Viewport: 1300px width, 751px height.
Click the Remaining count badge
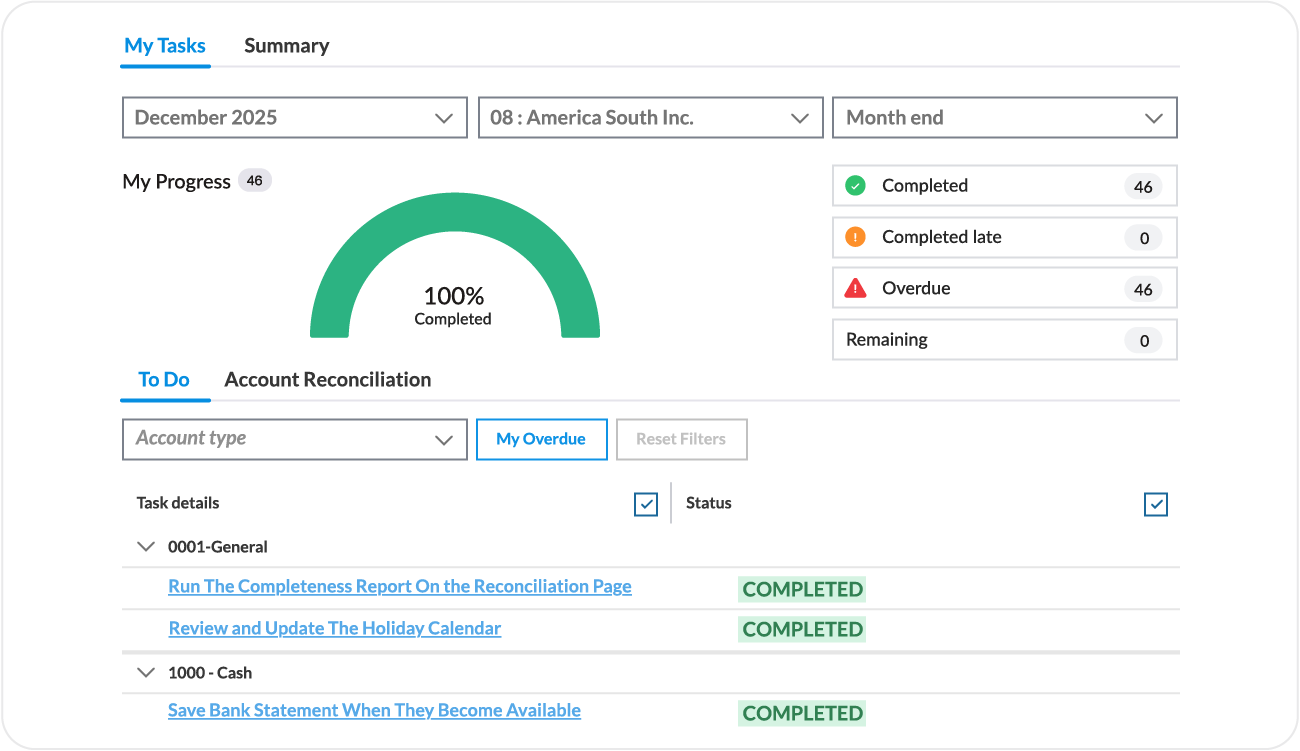click(x=1144, y=341)
